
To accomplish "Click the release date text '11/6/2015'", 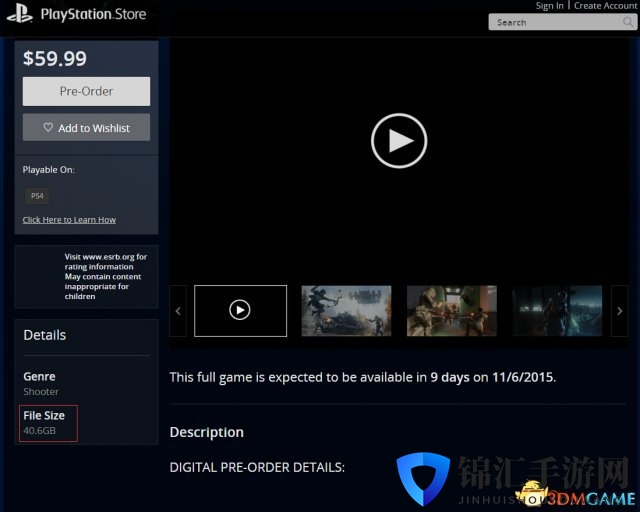I will (x=524, y=377).
